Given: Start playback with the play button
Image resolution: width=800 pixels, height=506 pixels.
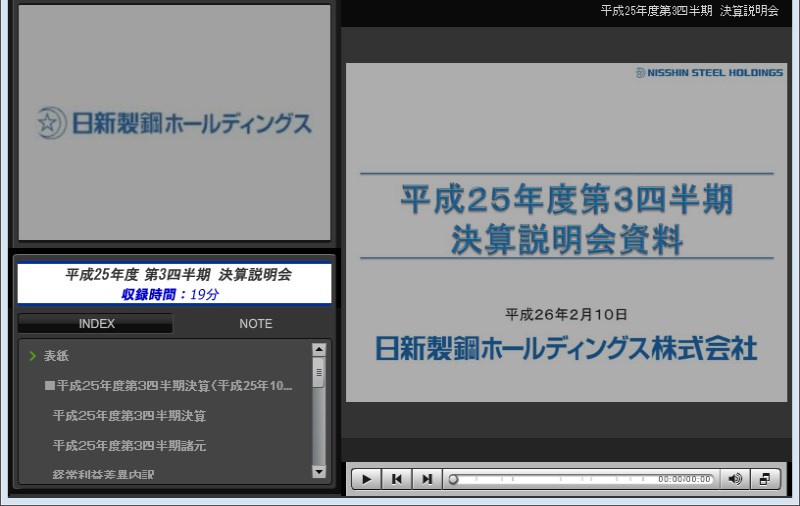Looking at the screenshot, I should click(366, 479).
